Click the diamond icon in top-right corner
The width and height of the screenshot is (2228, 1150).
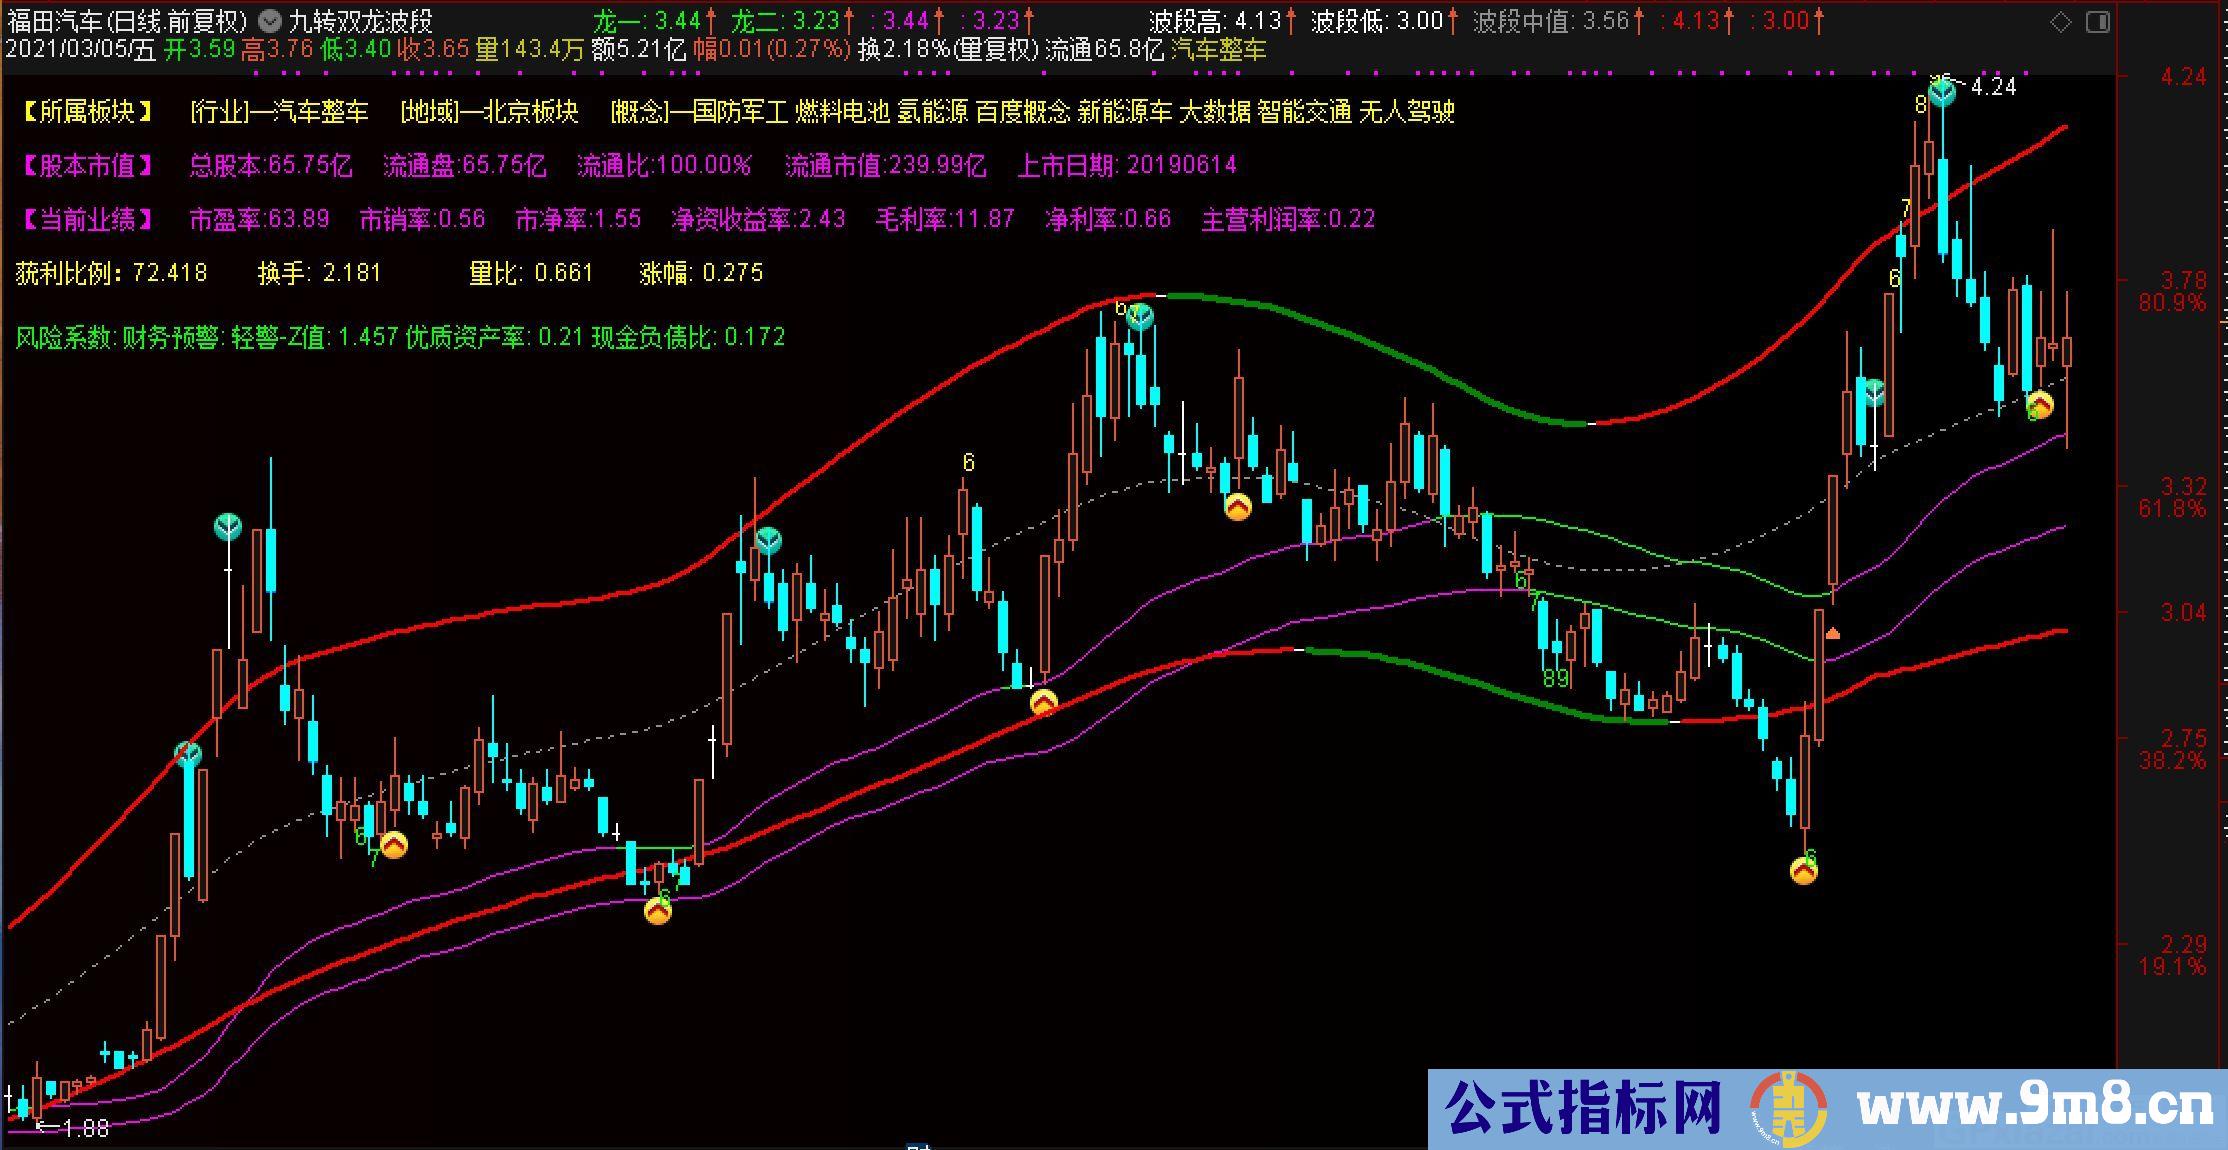pyautogui.click(x=2060, y=22)
